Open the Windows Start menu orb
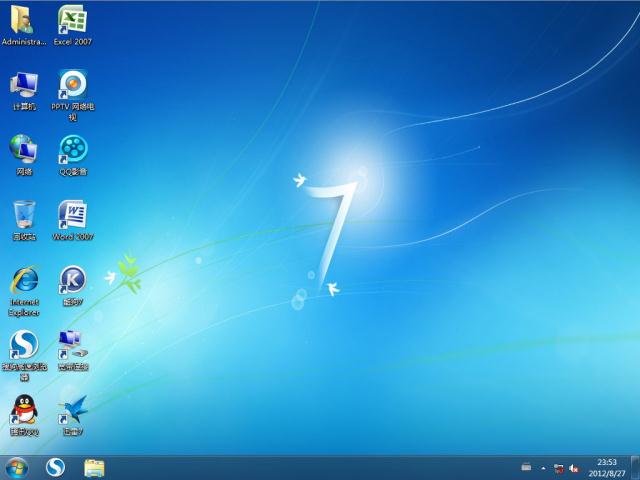The width and height of the screenshot is (640, 480). tap(17, 468)
